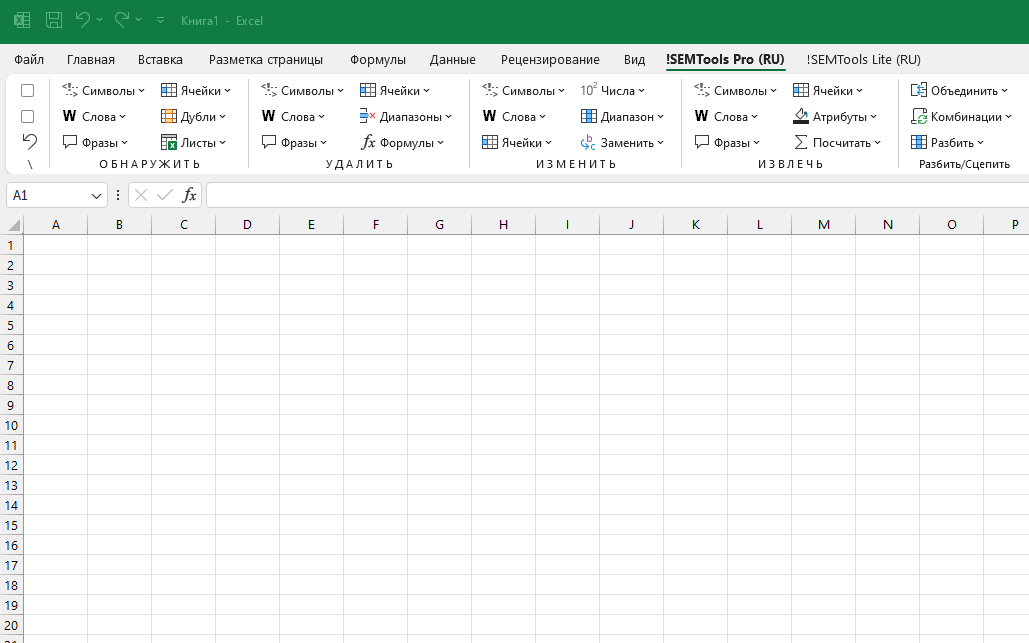Open Атрибуты in the ИЗВЛЕЧЬ group
The image size is (1029, 643).
835,117
